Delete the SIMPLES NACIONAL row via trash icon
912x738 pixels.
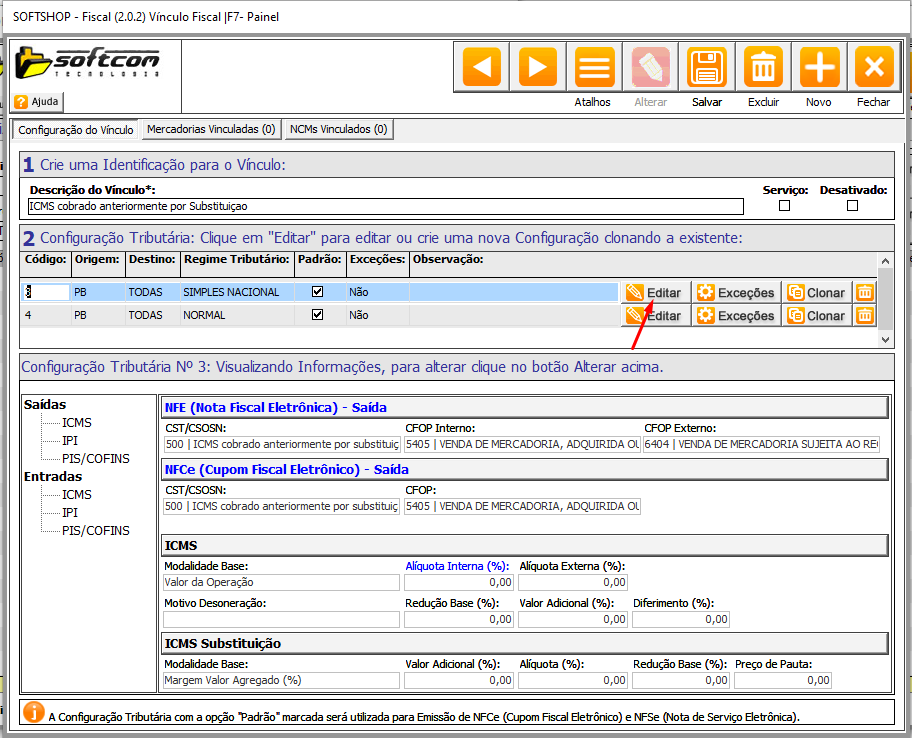point(865,292)
